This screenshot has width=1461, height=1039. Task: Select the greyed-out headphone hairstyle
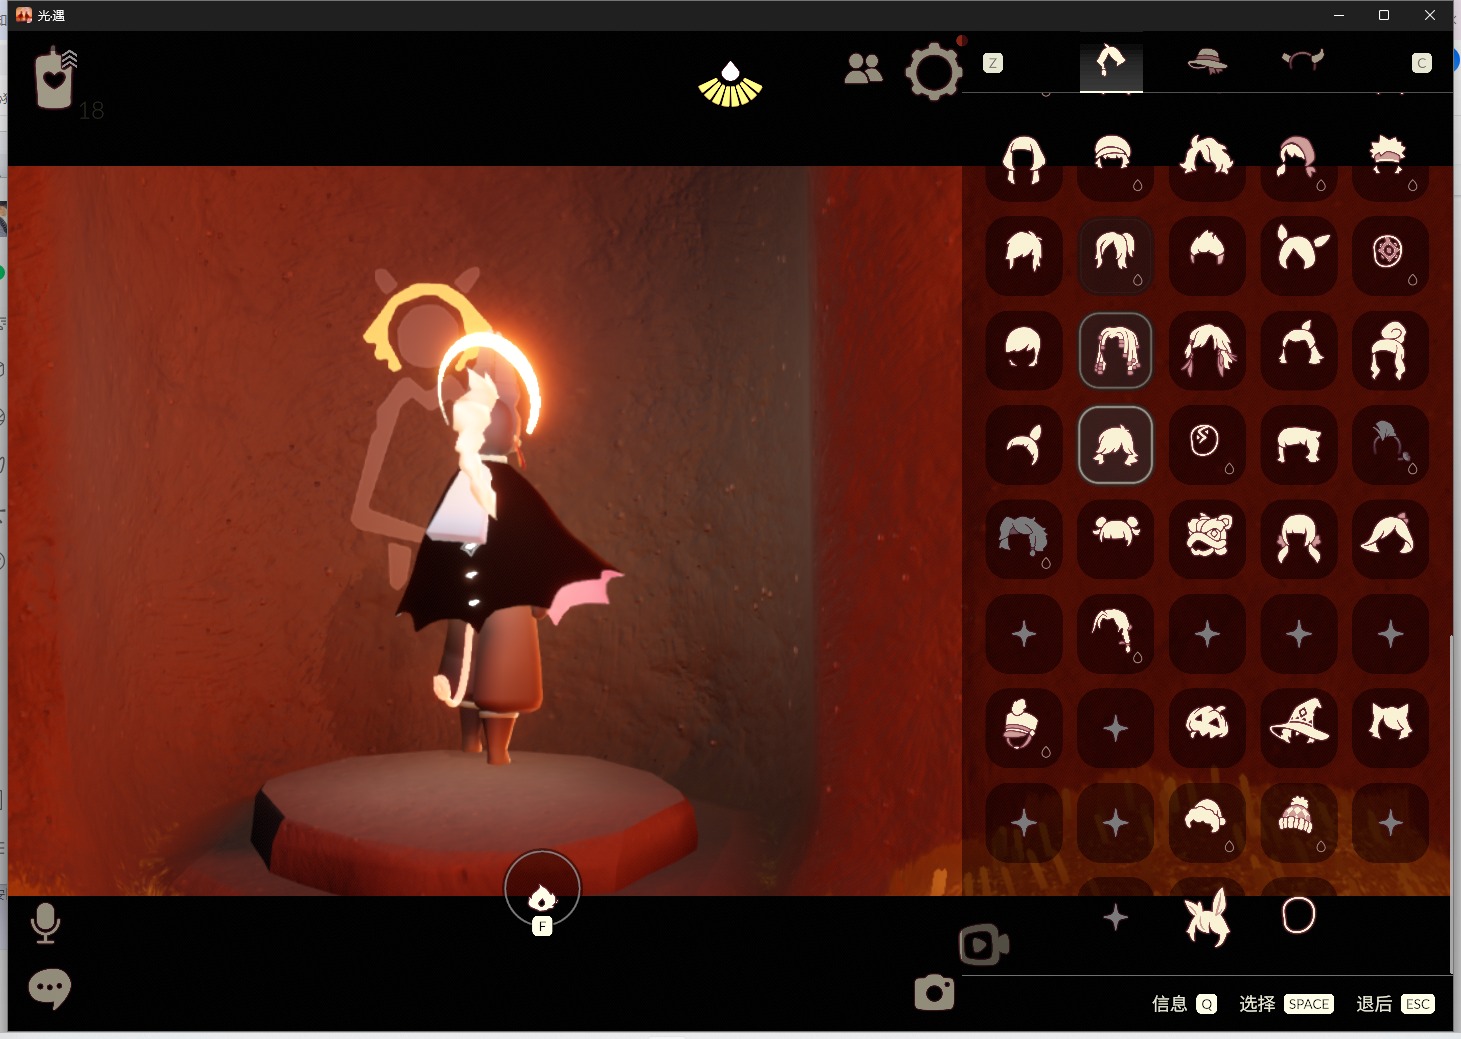point(1390,445)
